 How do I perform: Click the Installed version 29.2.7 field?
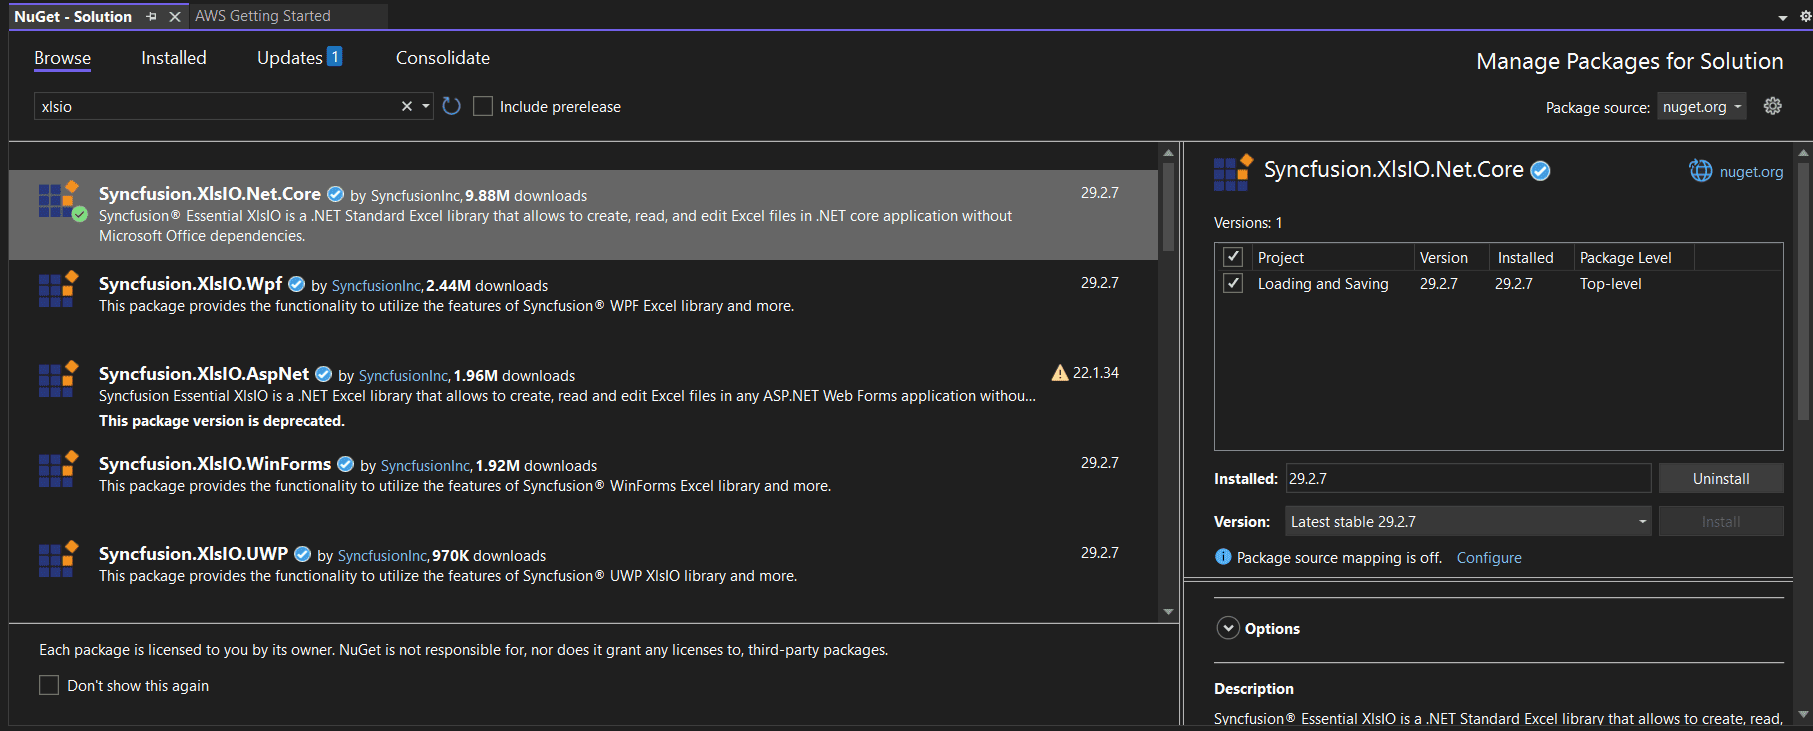click(x=1468, y=478)
